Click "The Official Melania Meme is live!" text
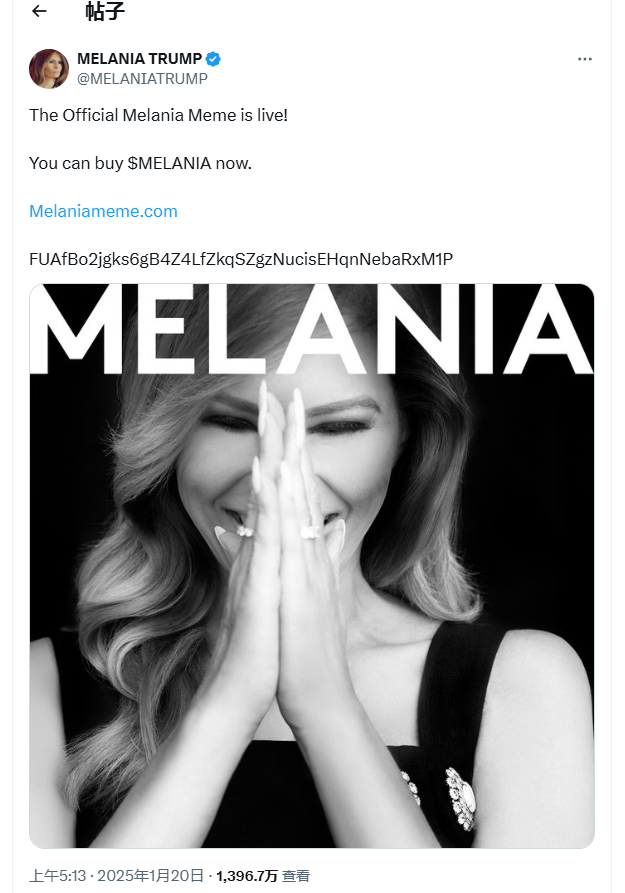Image resolution: width=625 pixels, height=893 pixels. [x=158, y=115]
